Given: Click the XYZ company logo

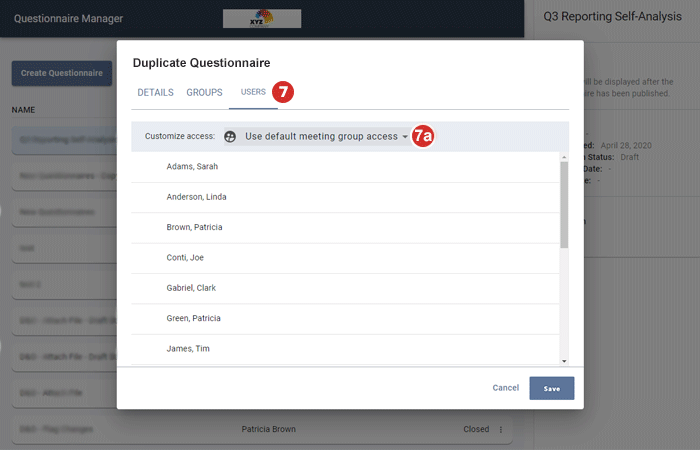Looking at the screenshot, I should click(x=262, y=18).
